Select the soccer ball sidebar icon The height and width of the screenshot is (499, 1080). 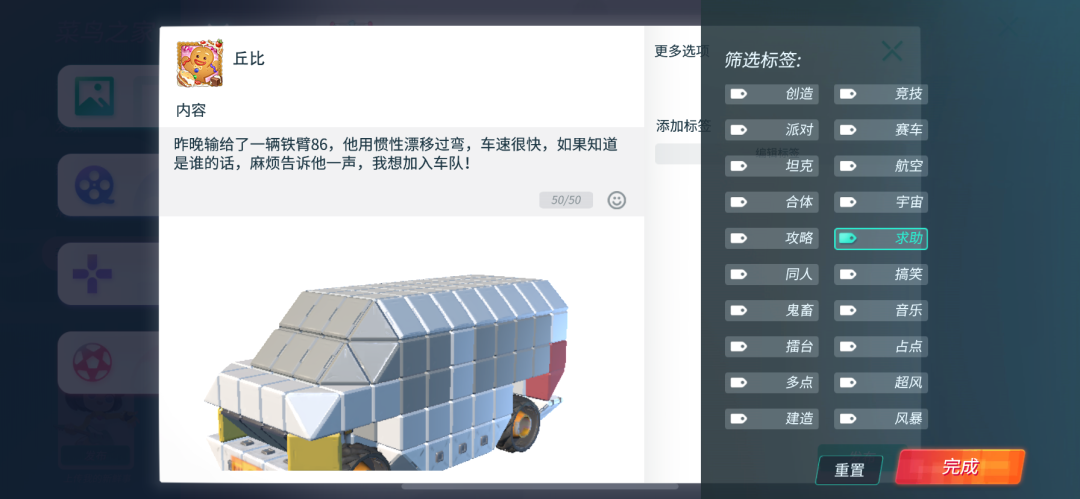92,363
